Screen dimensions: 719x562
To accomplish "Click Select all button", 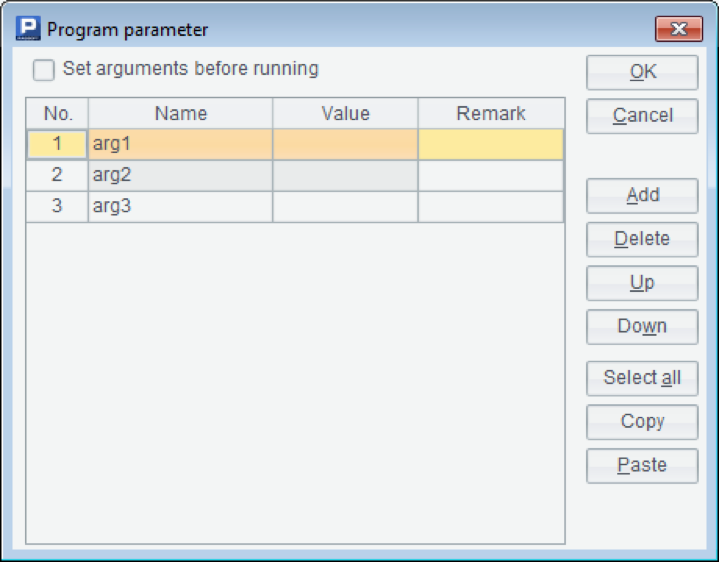I will click(642, 378).
